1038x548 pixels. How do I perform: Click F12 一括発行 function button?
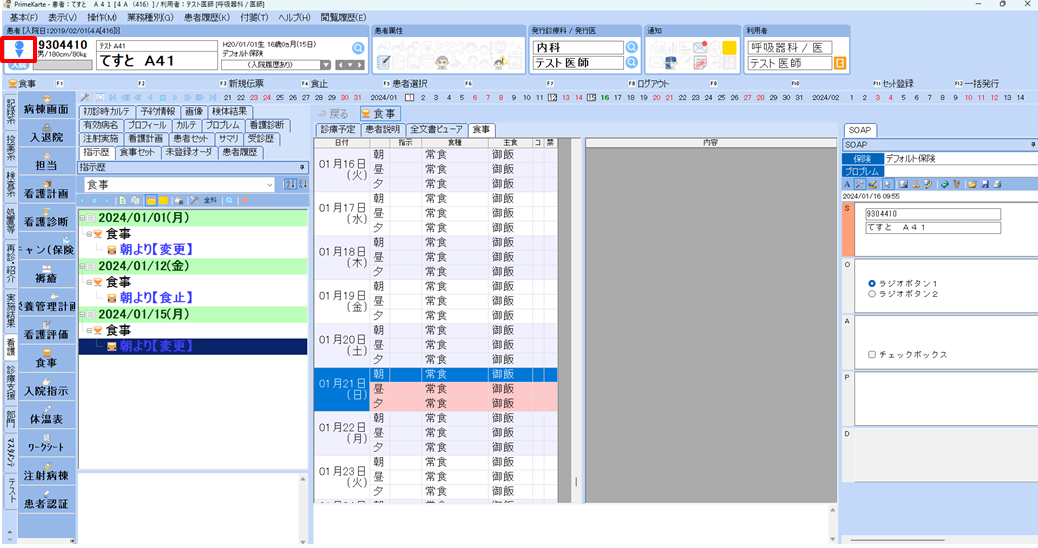click(976, 83)
